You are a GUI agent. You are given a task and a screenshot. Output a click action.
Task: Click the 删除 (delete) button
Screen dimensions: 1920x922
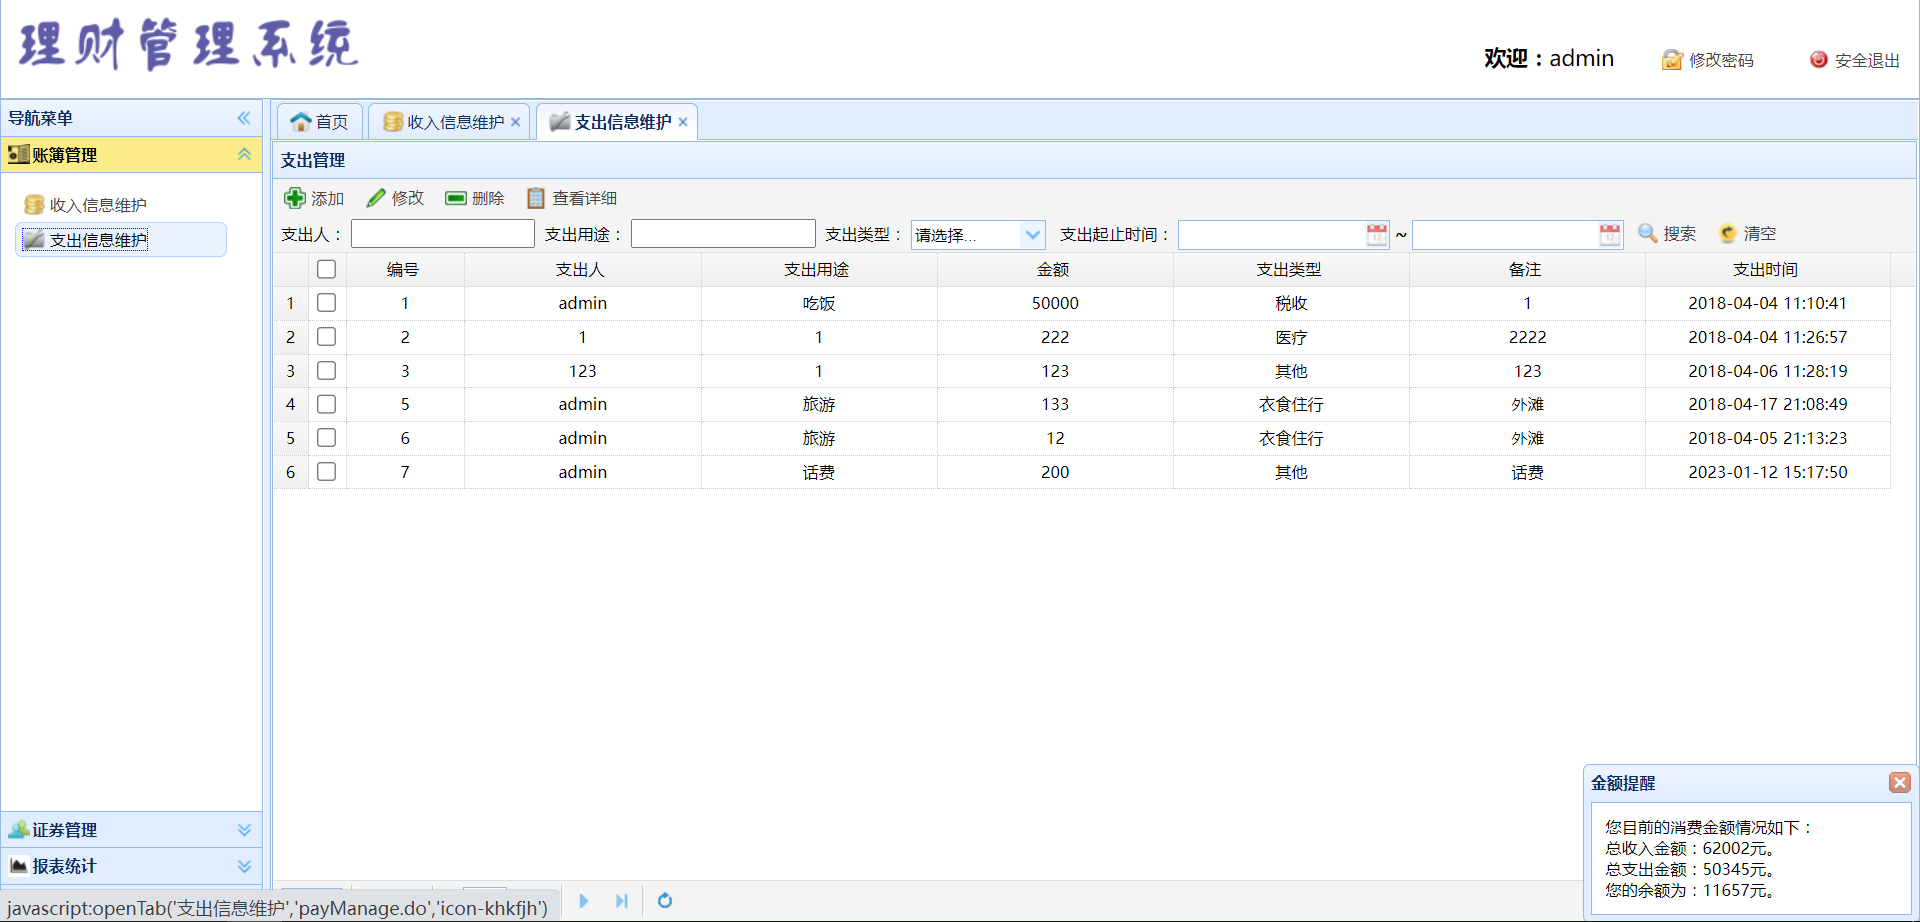(x=475, y=198)
